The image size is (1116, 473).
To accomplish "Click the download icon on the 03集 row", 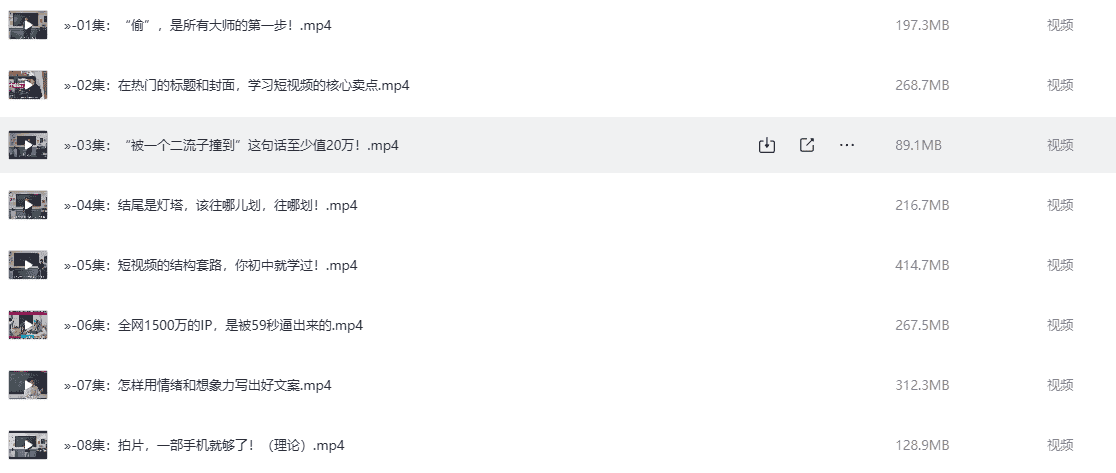I will coord(767,145).
